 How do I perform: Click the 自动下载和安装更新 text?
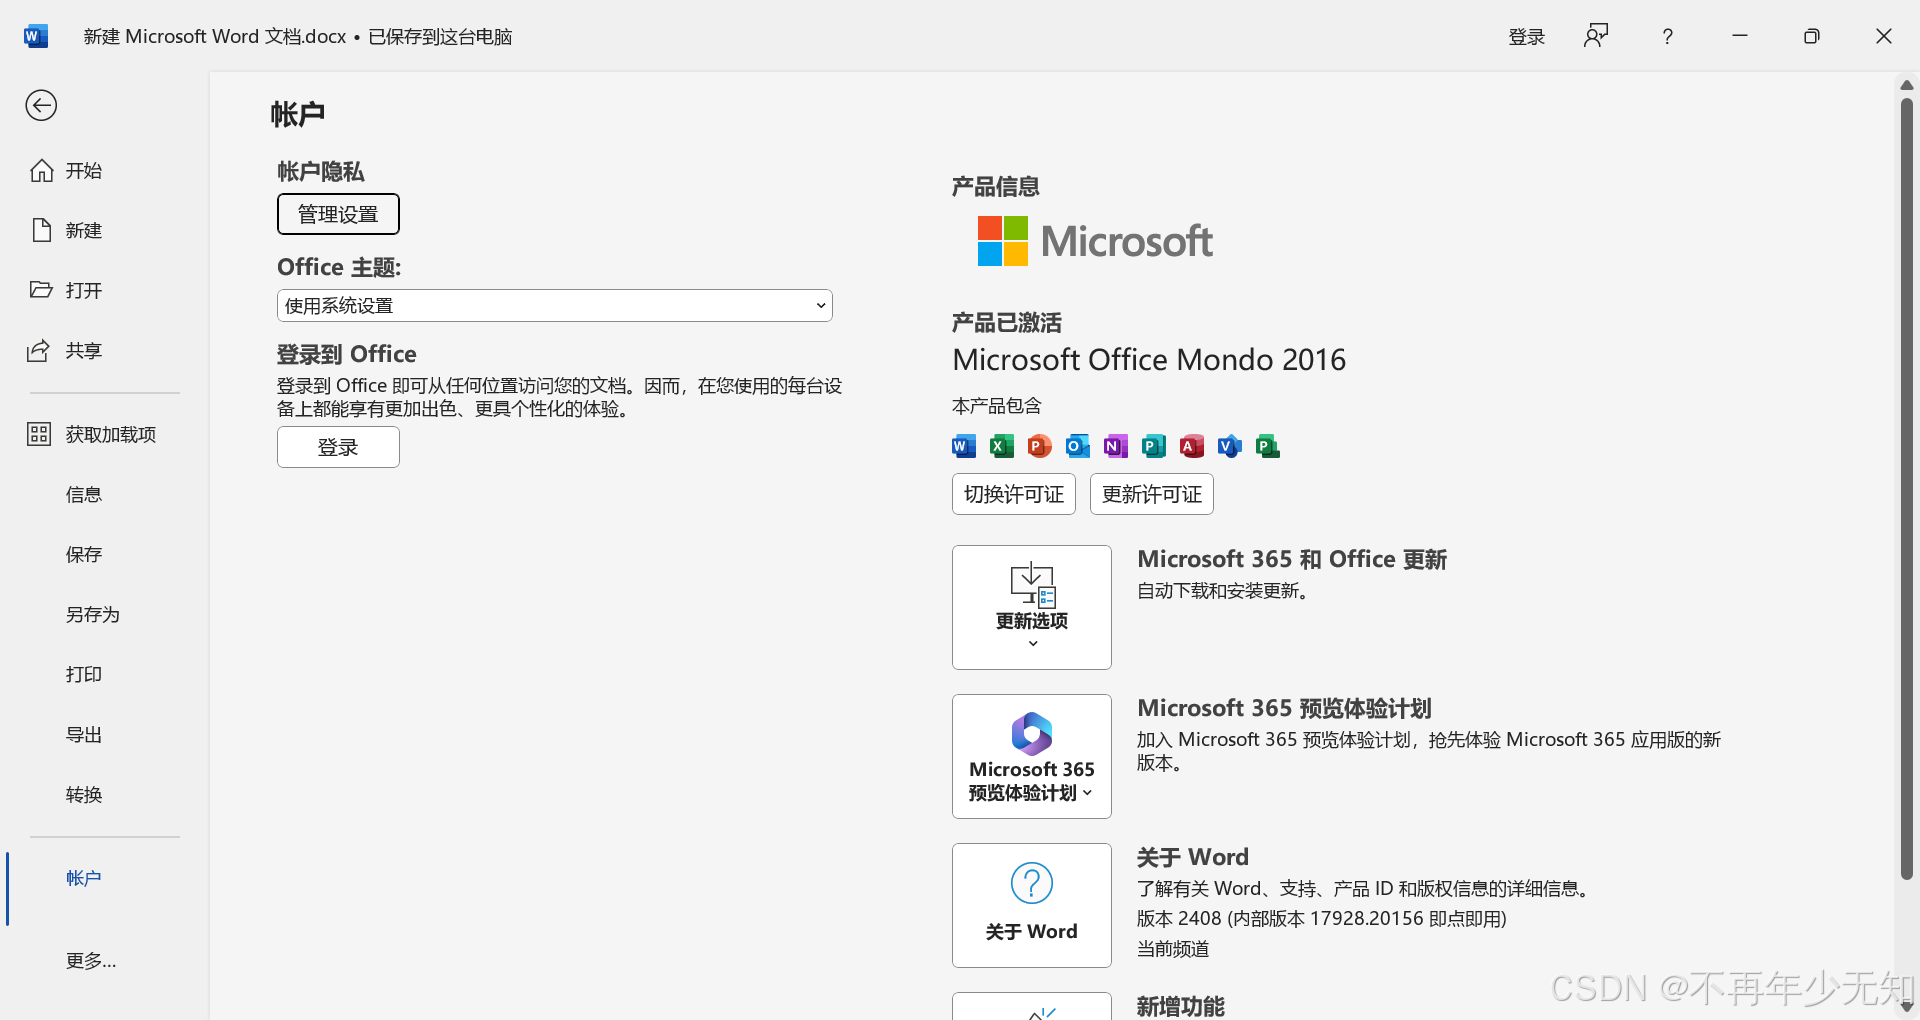pyautogui.click(x=1223, y=591)
